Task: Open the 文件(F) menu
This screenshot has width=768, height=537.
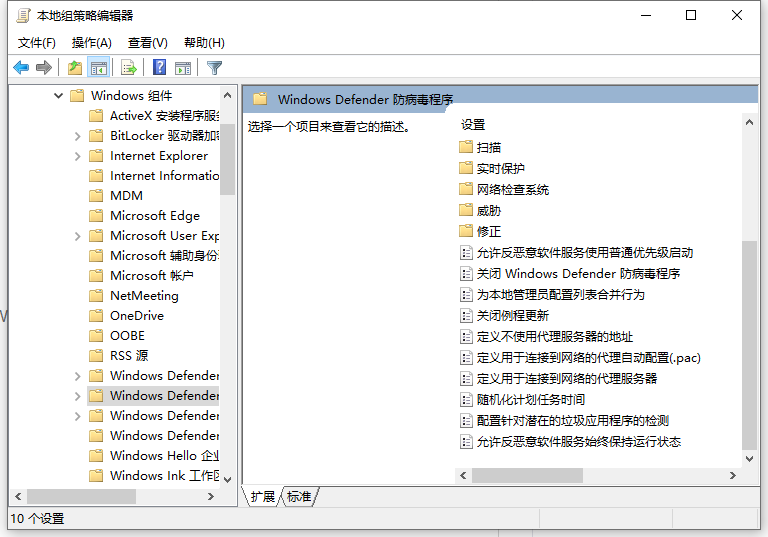Action: (37, 43)
